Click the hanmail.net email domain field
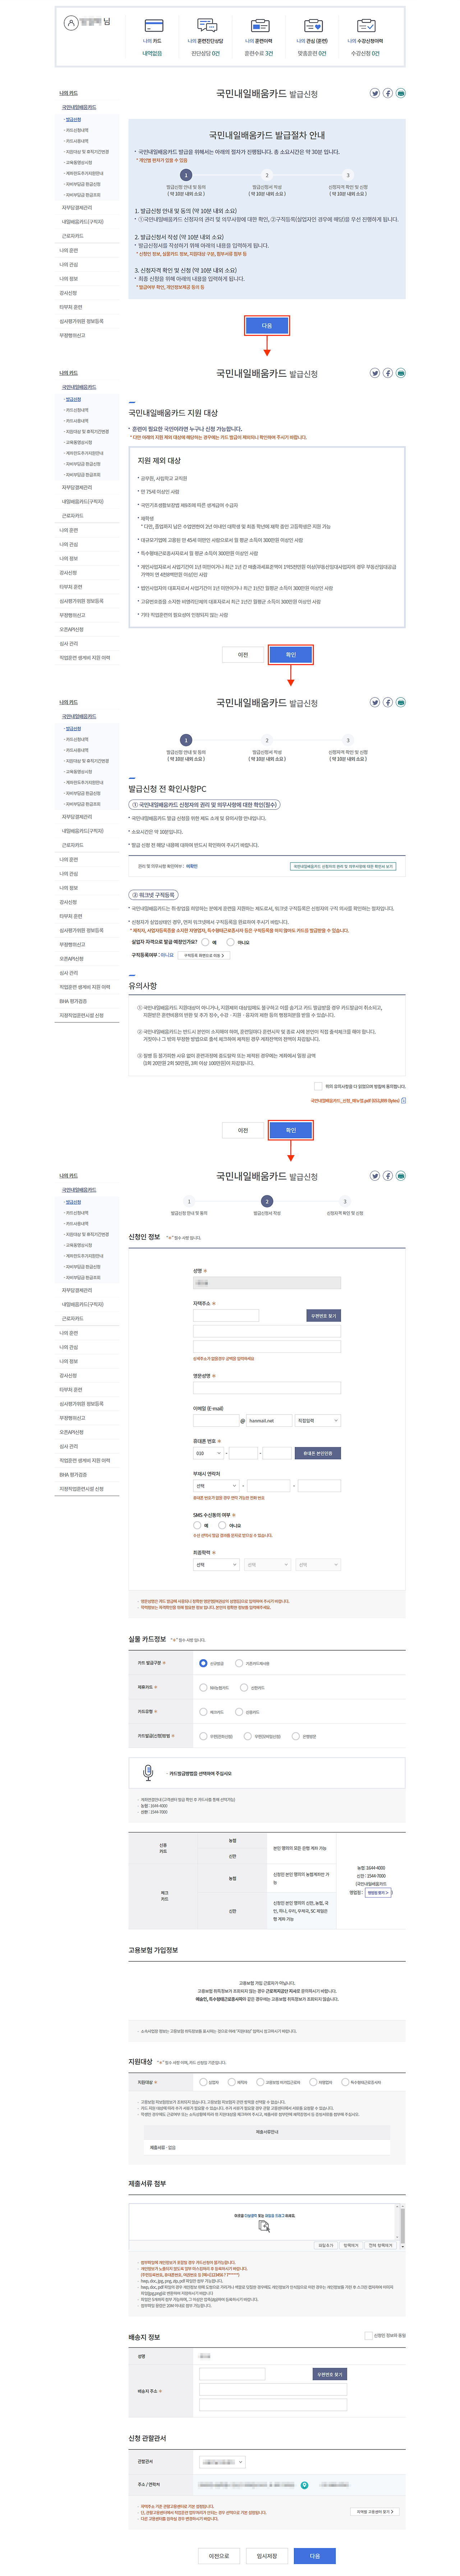The image size is (460, 2576). 269,1421
